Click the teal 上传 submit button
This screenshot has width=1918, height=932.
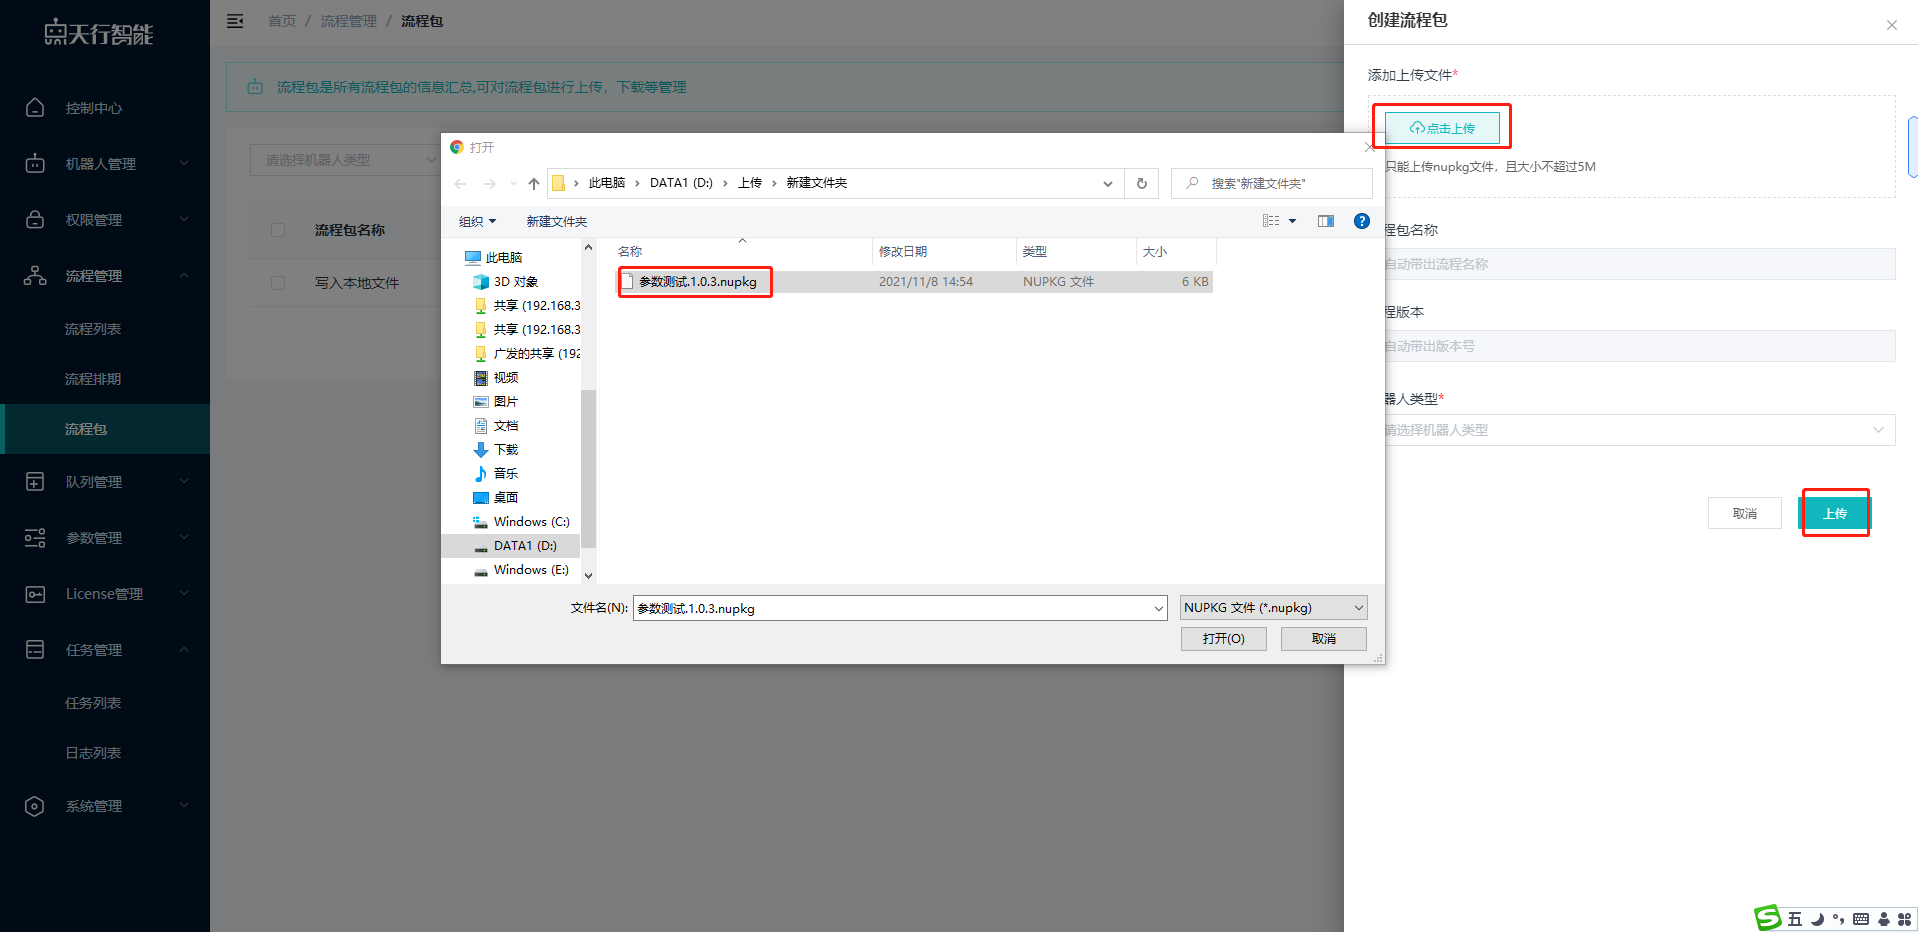[1835, 514]
